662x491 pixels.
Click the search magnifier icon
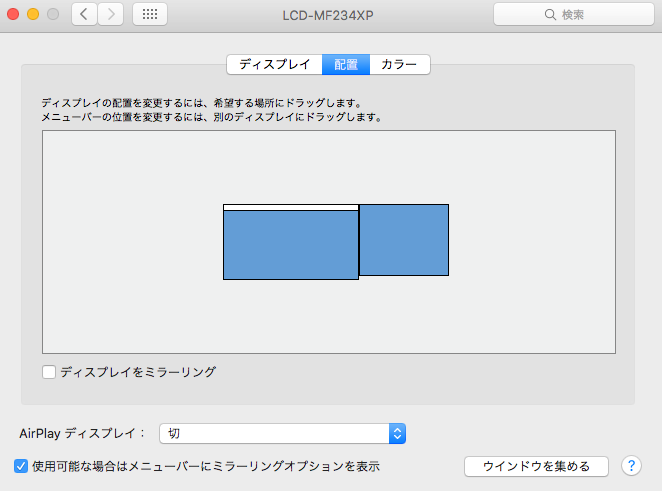click(x=550, y=15)
